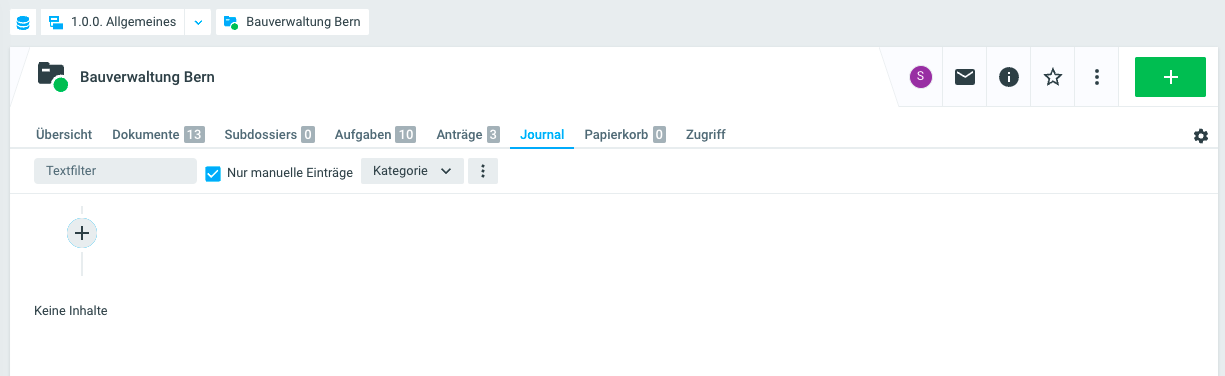This screenshot has height=376, width=1225.
Task: Add journal entry with circled plus
Action: pyautogui.click(x=82, y=233)
